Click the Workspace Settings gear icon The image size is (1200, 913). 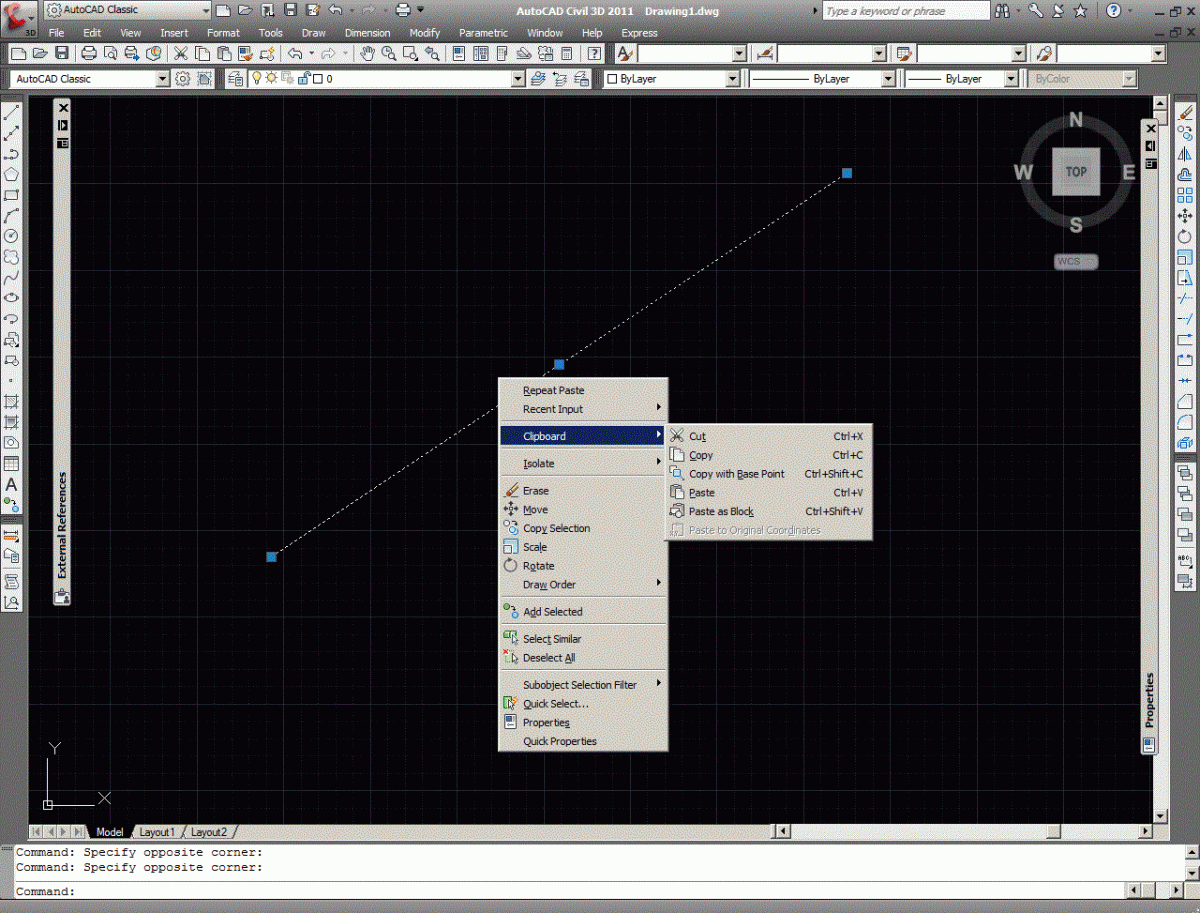[x=183, y=78]
